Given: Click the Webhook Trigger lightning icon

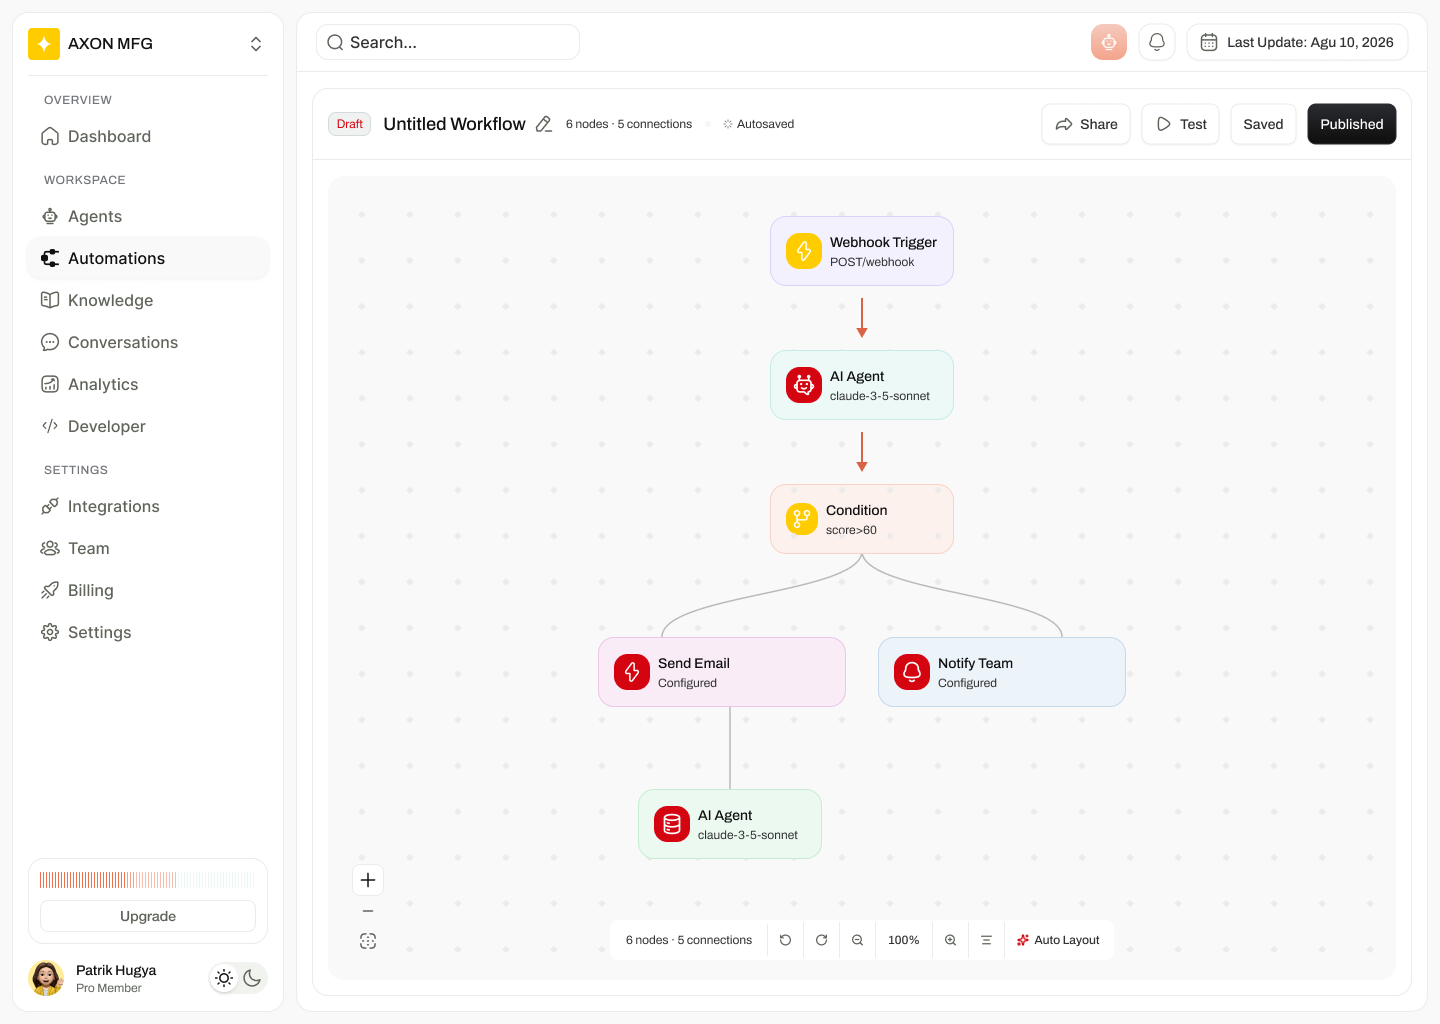Looking at the screenshot, I should (804, 251).
